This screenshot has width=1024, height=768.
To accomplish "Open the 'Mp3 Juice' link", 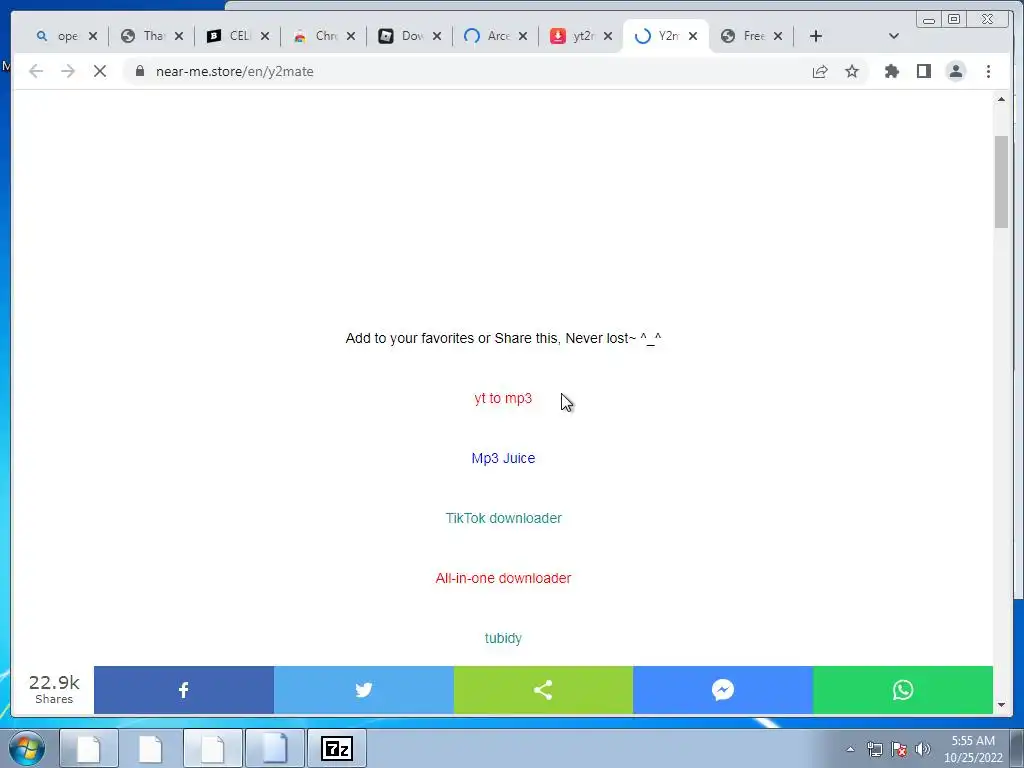I will pyautogui.click(x=503, y=458).
